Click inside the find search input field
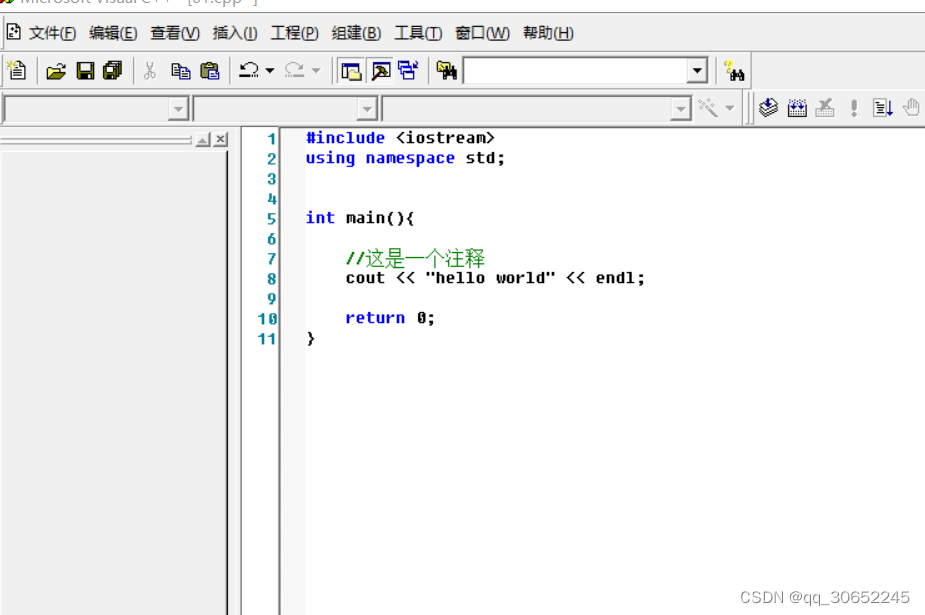Viewport: 925px width, 615px height. [570, 70]
